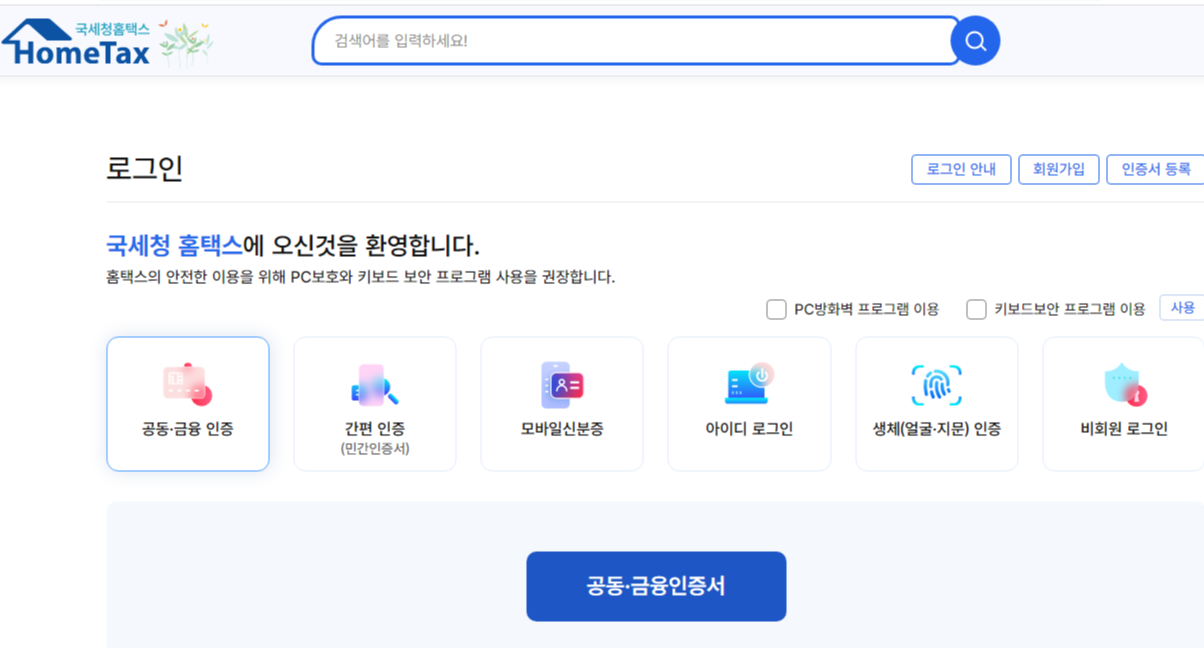Viewport: 1204px width, 648px height.
Task: Click the 회원가입 button
Action: pos(1059,169)
